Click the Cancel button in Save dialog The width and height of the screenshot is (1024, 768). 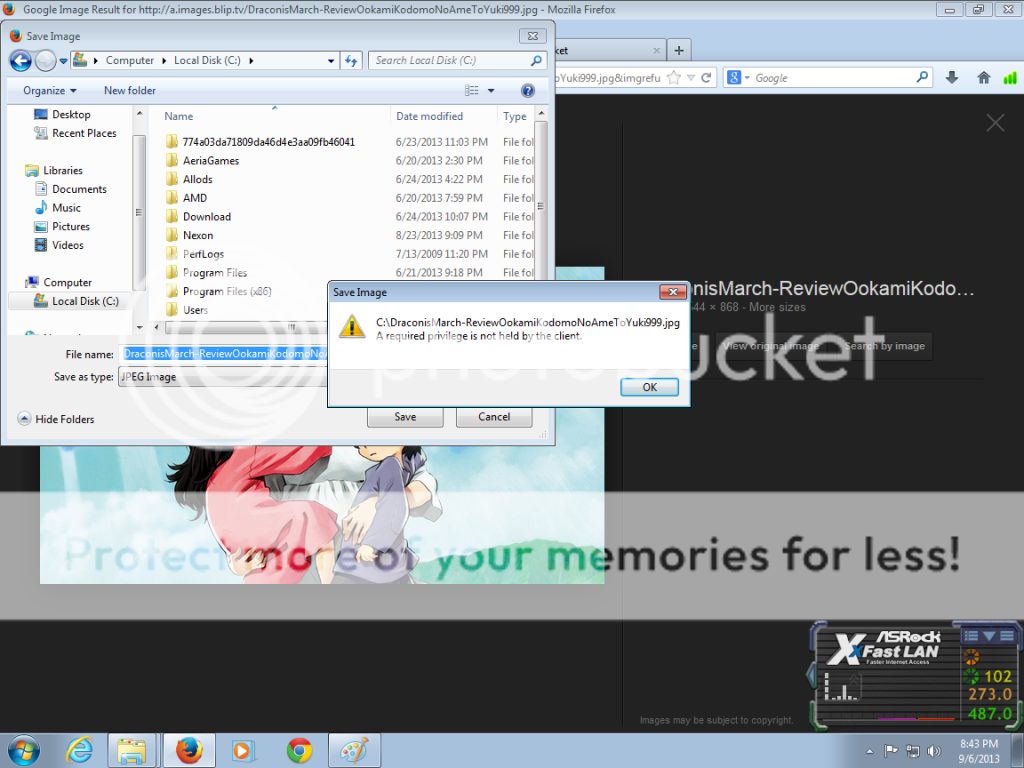pyautogui.click(x=494, y=417)
